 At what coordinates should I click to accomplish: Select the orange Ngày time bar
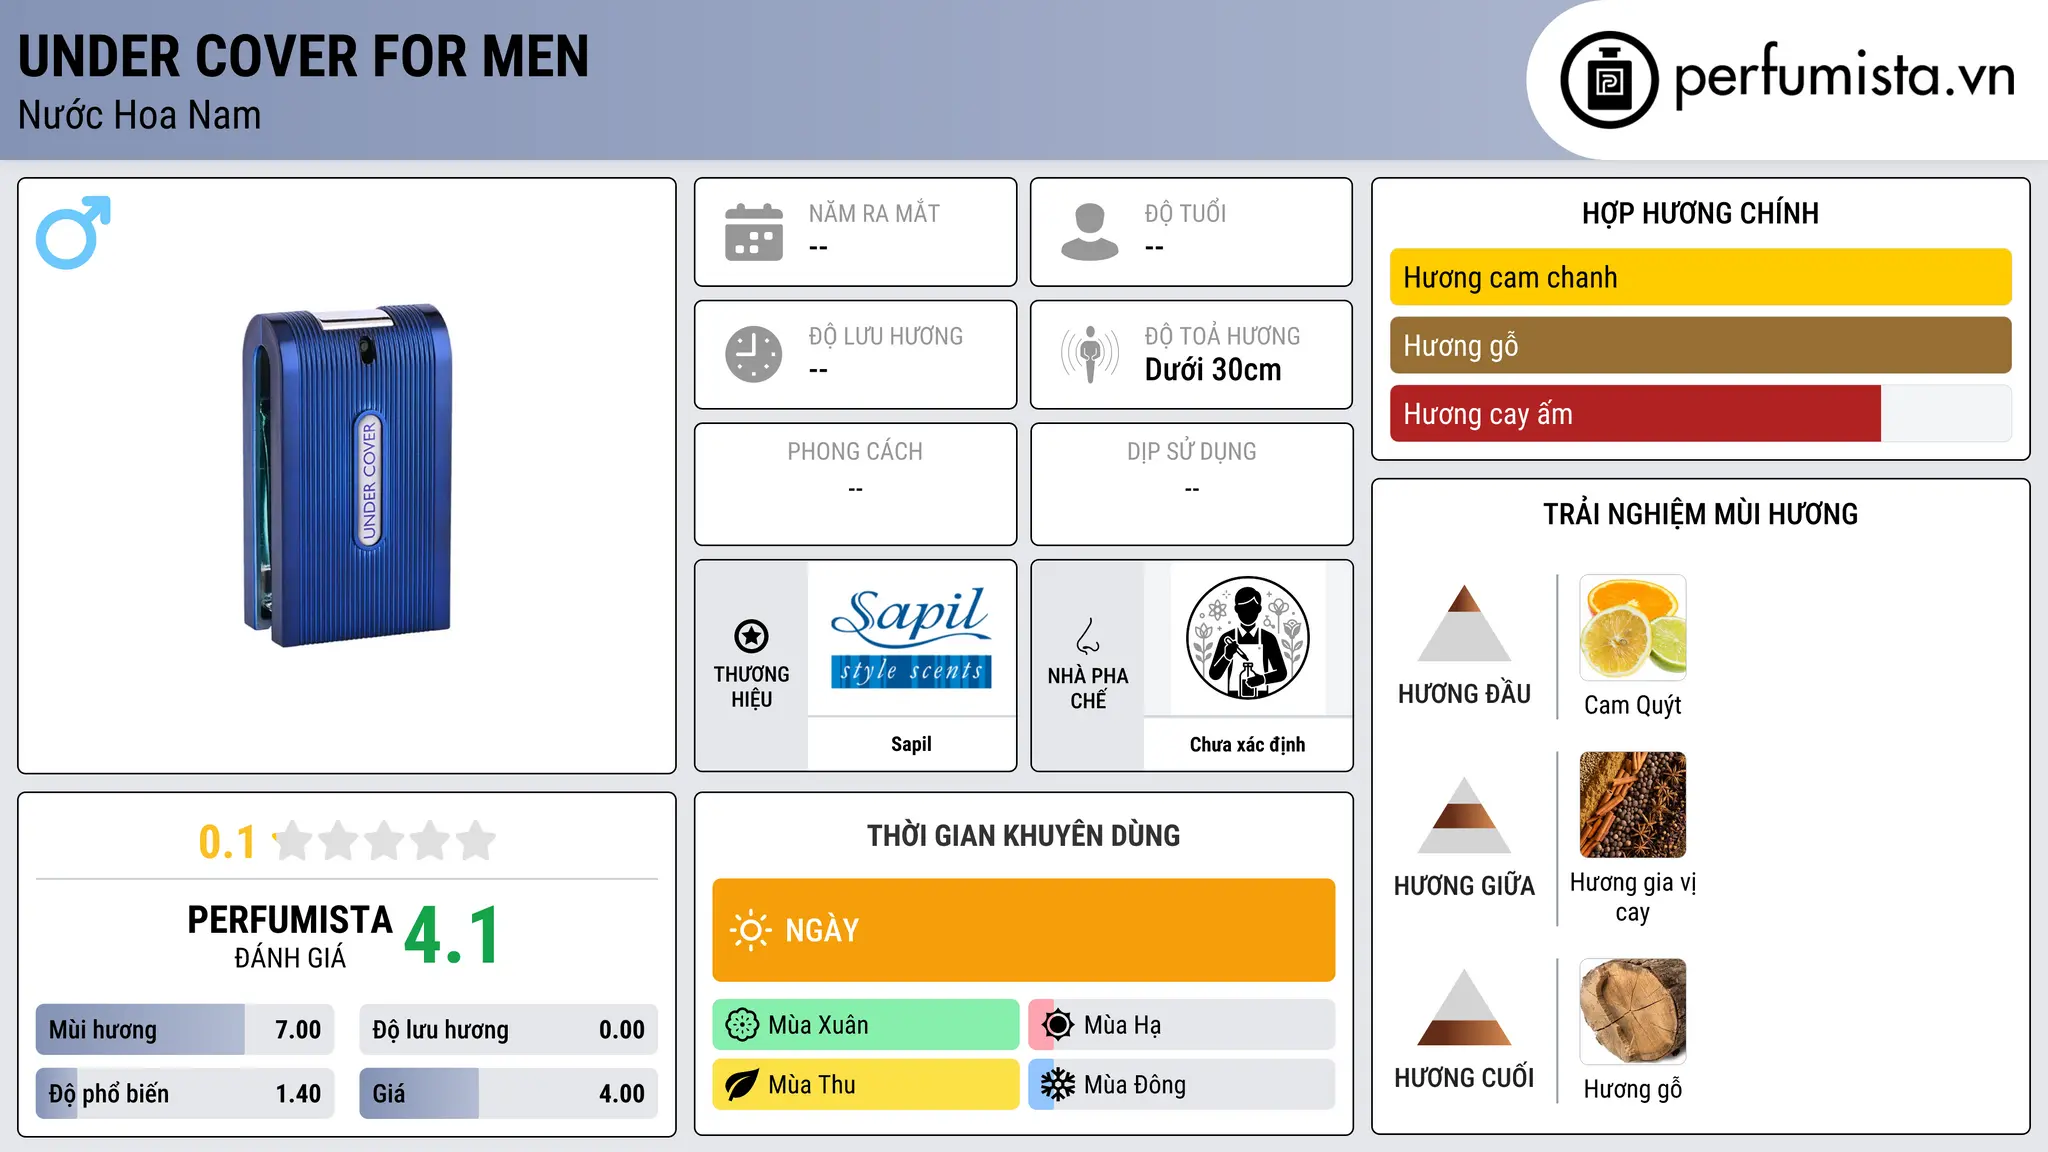(1023, 930)
